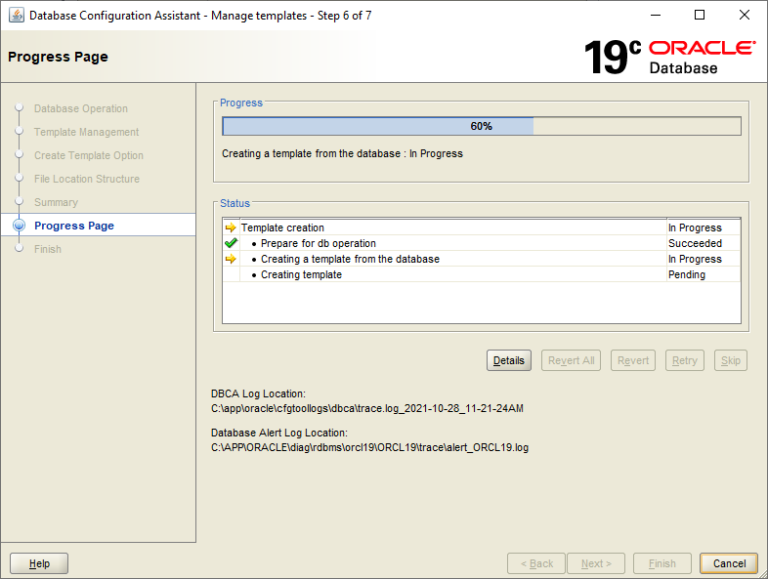Click the Progress Page heading
This screenshot has height=579, width=768.
[58, 57]
